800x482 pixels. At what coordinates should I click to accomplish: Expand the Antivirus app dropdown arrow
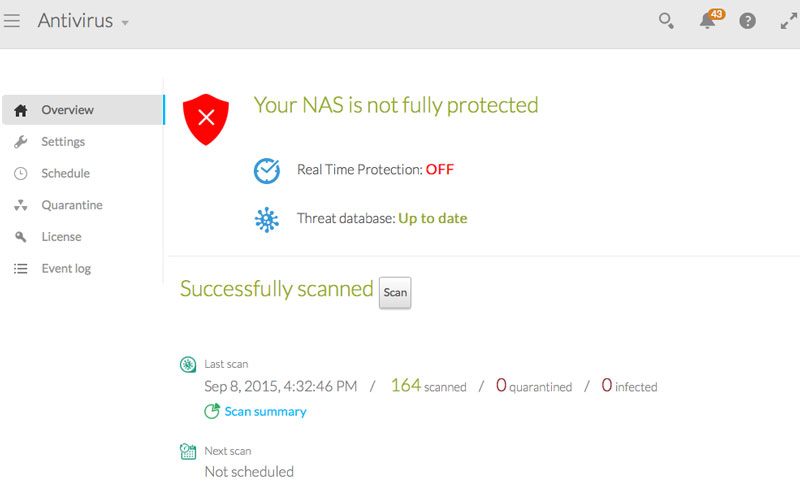click(x=125, y=23)
